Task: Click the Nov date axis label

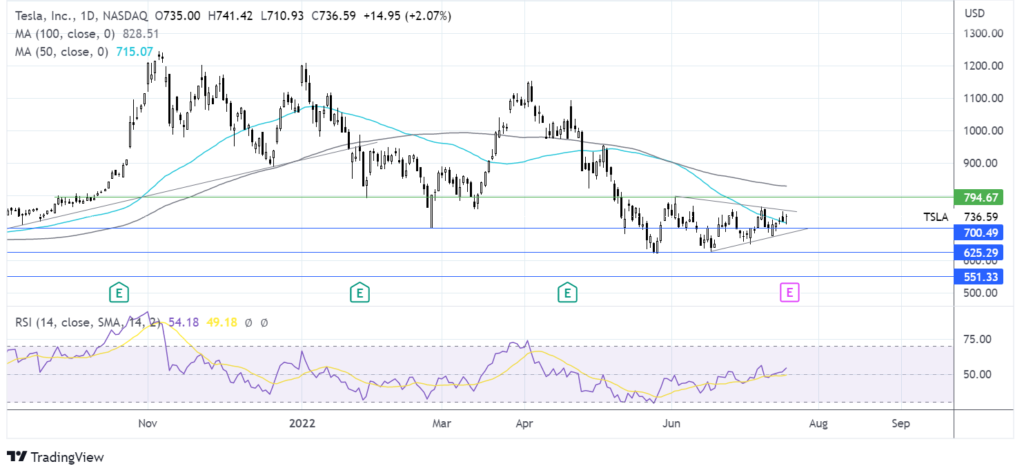Action: 148,423
